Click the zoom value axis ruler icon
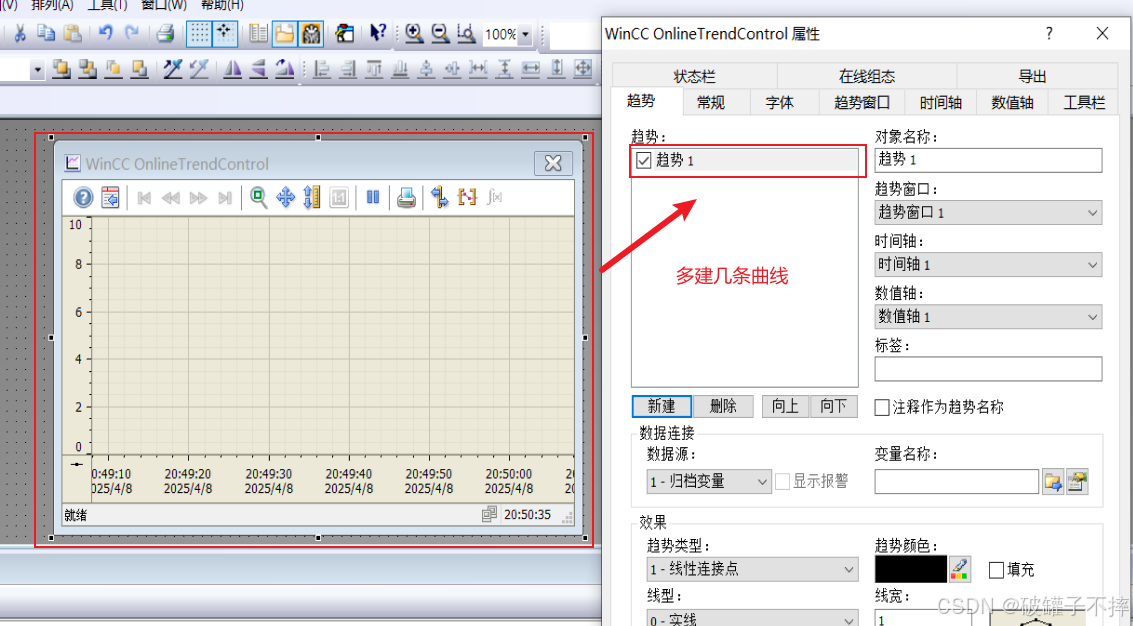Image resolution: width=1133 pixels, height=626 pixels. coord(311,197)
